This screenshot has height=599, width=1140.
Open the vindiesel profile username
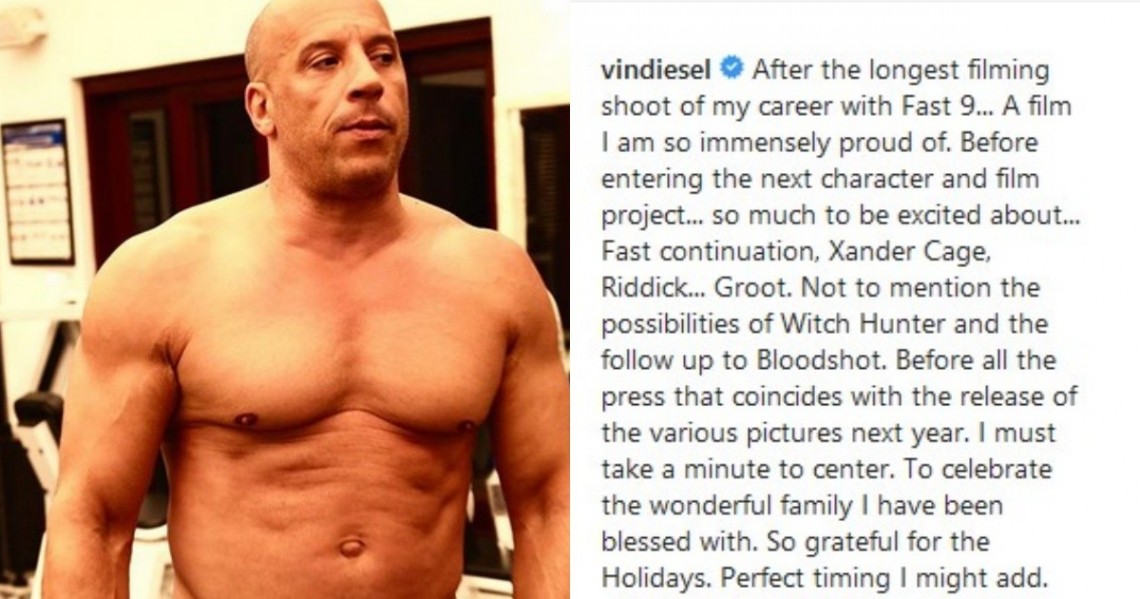[657, 71]
